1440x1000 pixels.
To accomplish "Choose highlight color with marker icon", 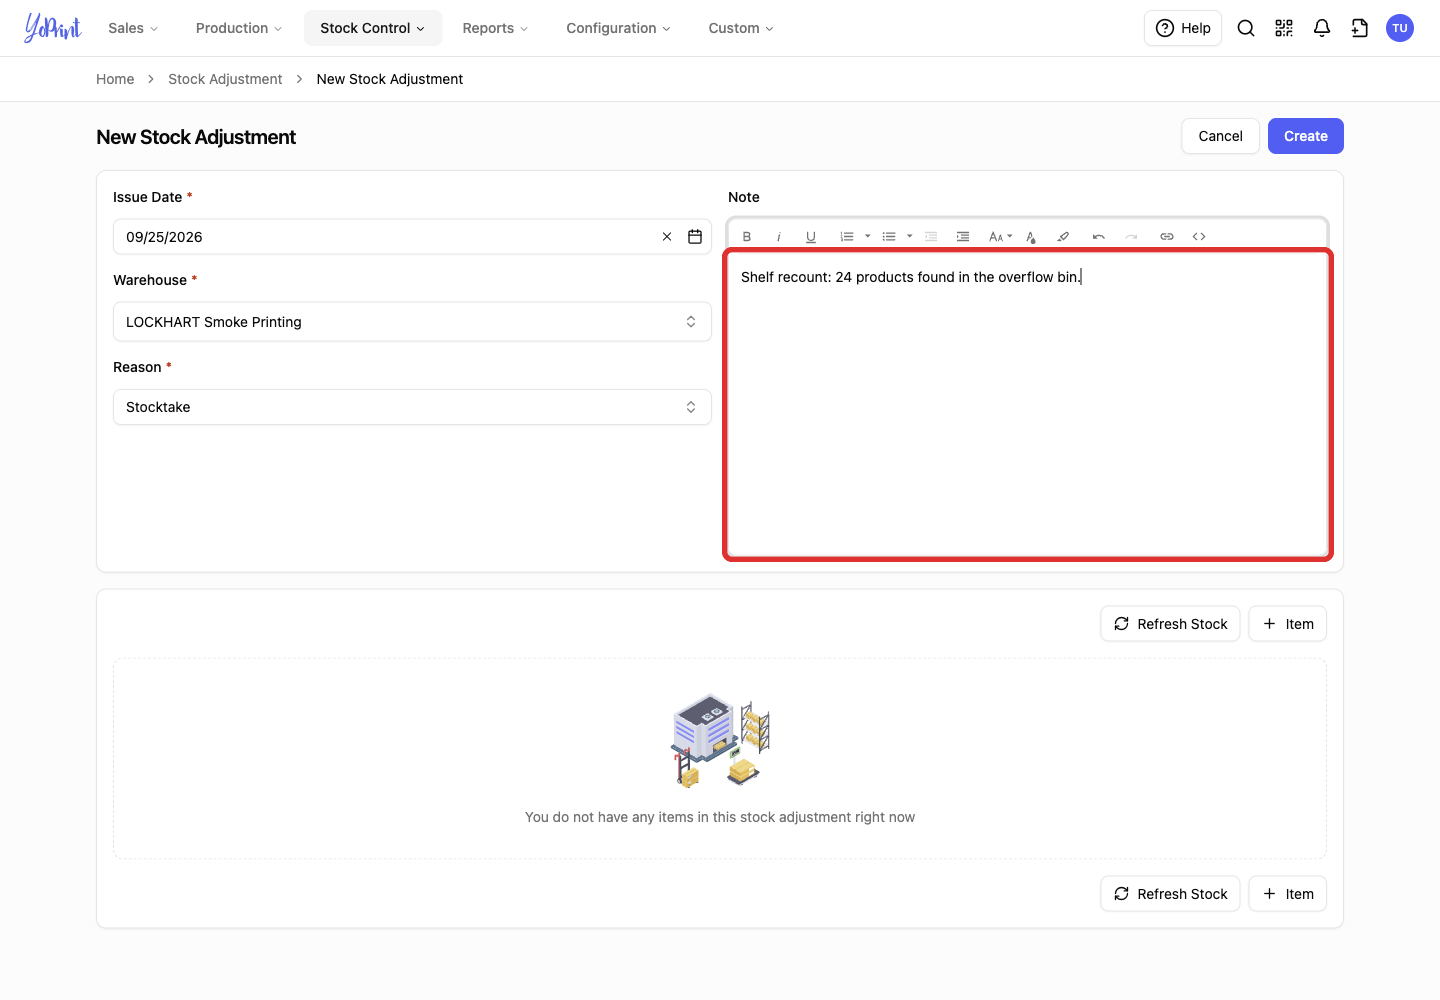I will tap(1063, 237).
